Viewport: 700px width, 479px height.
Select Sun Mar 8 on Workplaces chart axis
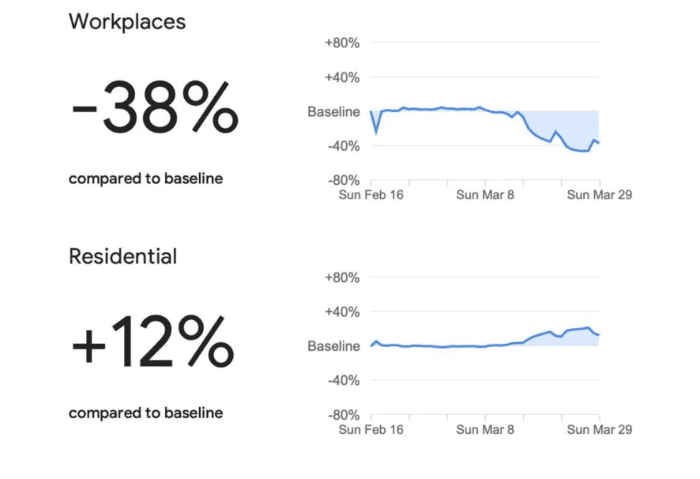tap(484, 195)
